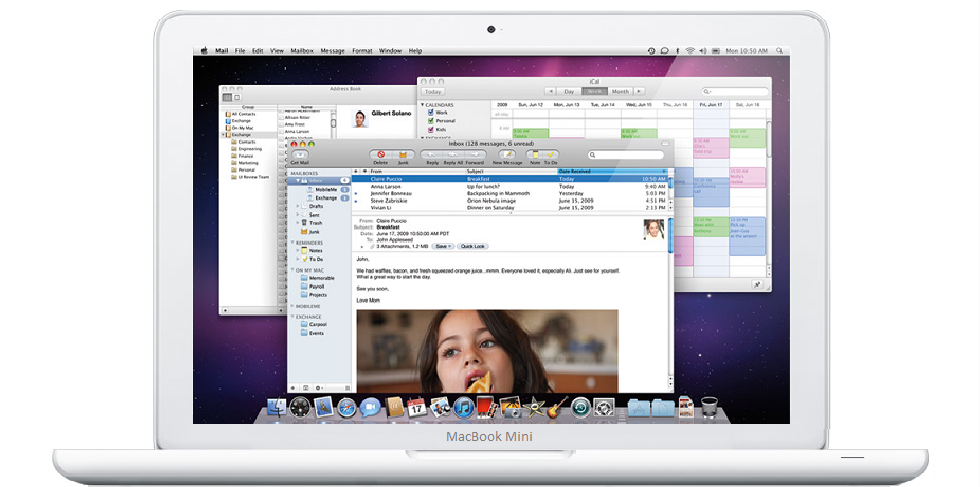Collapse CALENDARS list in iCal sidebar
Screen dimensions: 980x487
pos(422,104)
